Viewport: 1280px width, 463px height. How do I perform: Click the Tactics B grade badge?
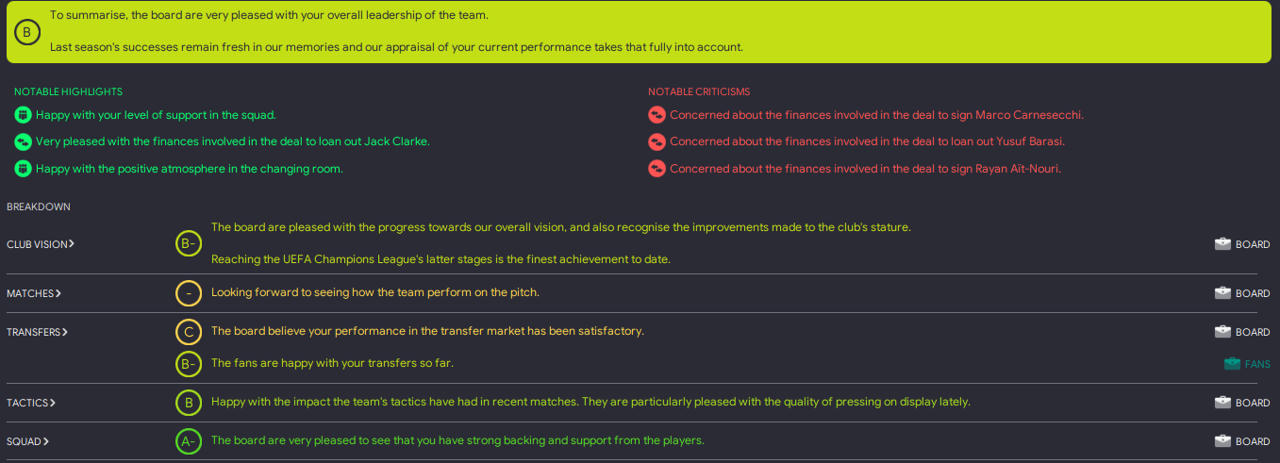pos(188,403)
